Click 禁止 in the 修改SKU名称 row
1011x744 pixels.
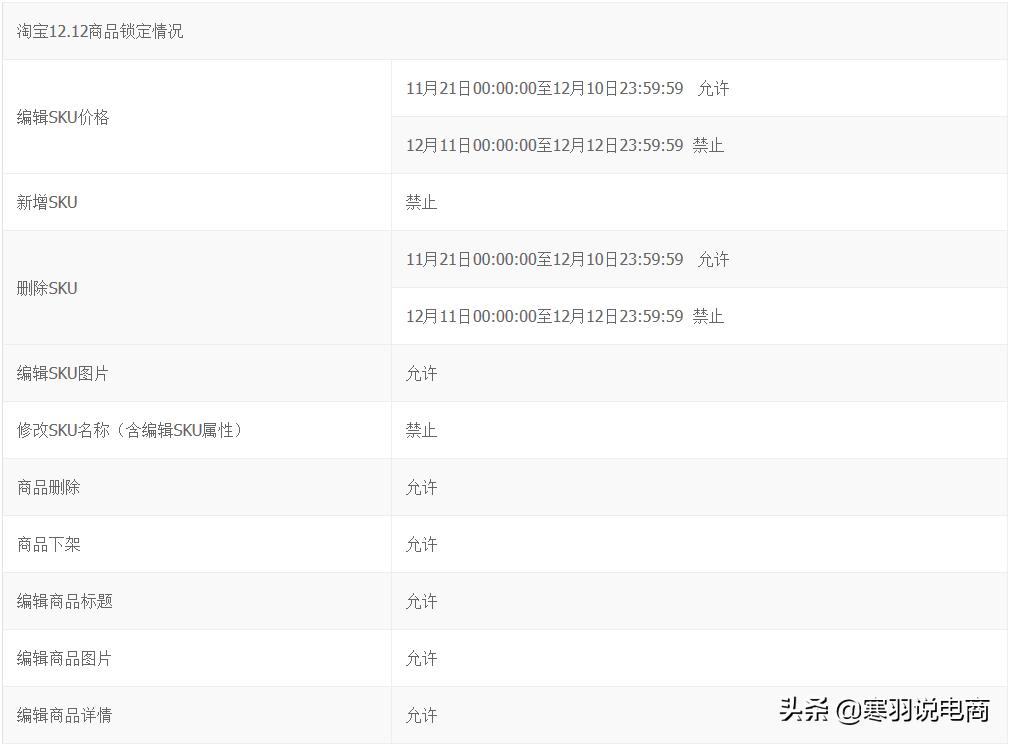click(422, 430)
